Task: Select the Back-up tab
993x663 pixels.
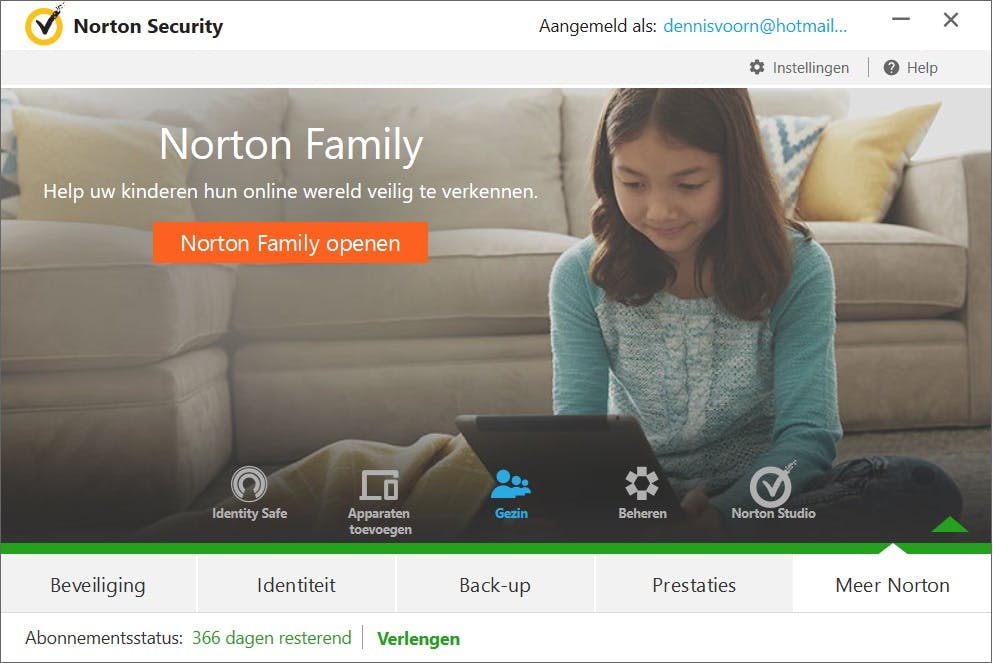Action: point(495,584)
